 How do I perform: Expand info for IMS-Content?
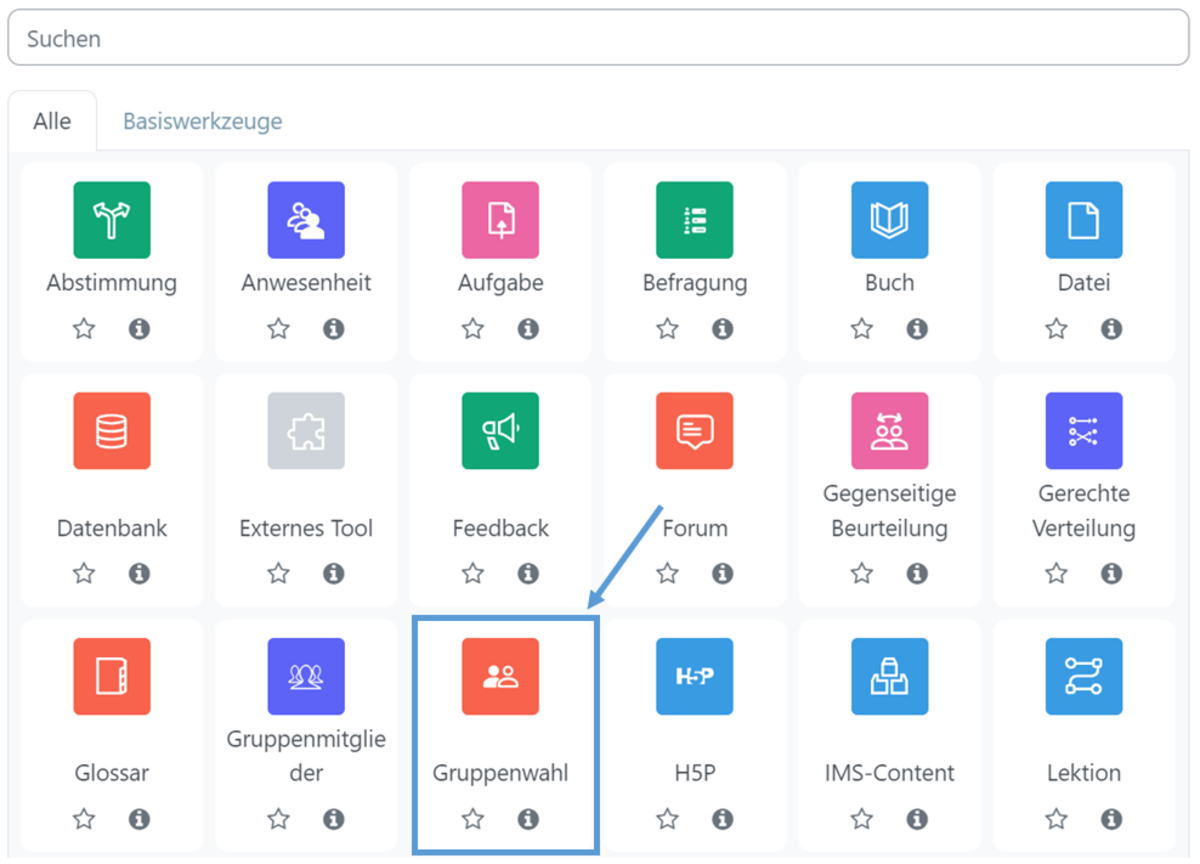coord(917,819)
